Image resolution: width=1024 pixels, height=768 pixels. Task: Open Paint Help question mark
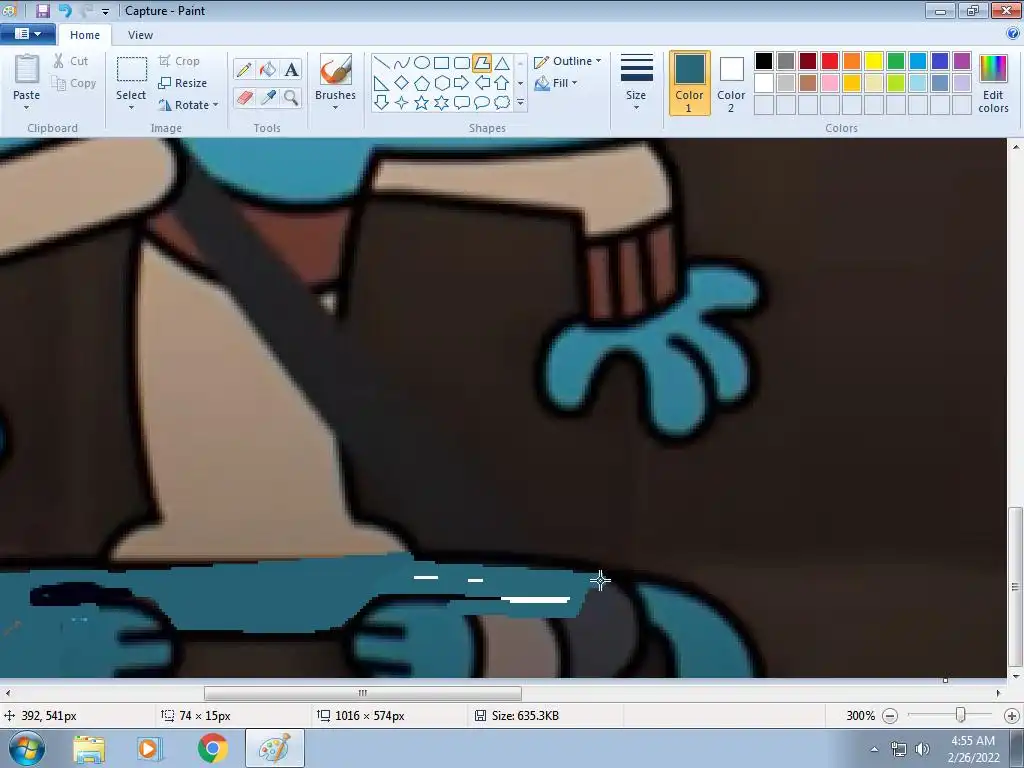[x=1014, y=34]
